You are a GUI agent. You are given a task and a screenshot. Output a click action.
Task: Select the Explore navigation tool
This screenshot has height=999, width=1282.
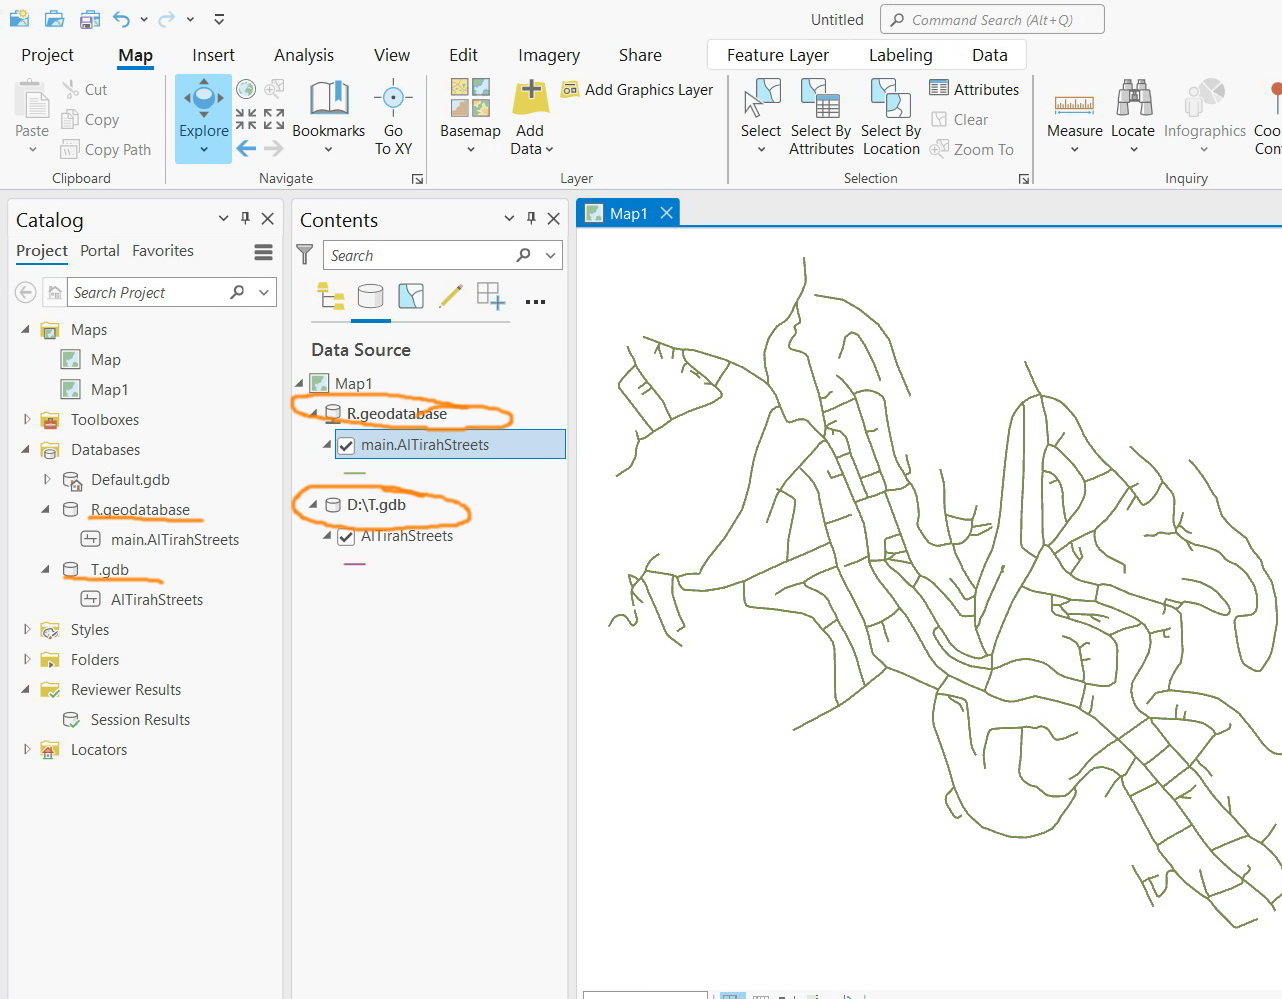[x=203, y=110]
